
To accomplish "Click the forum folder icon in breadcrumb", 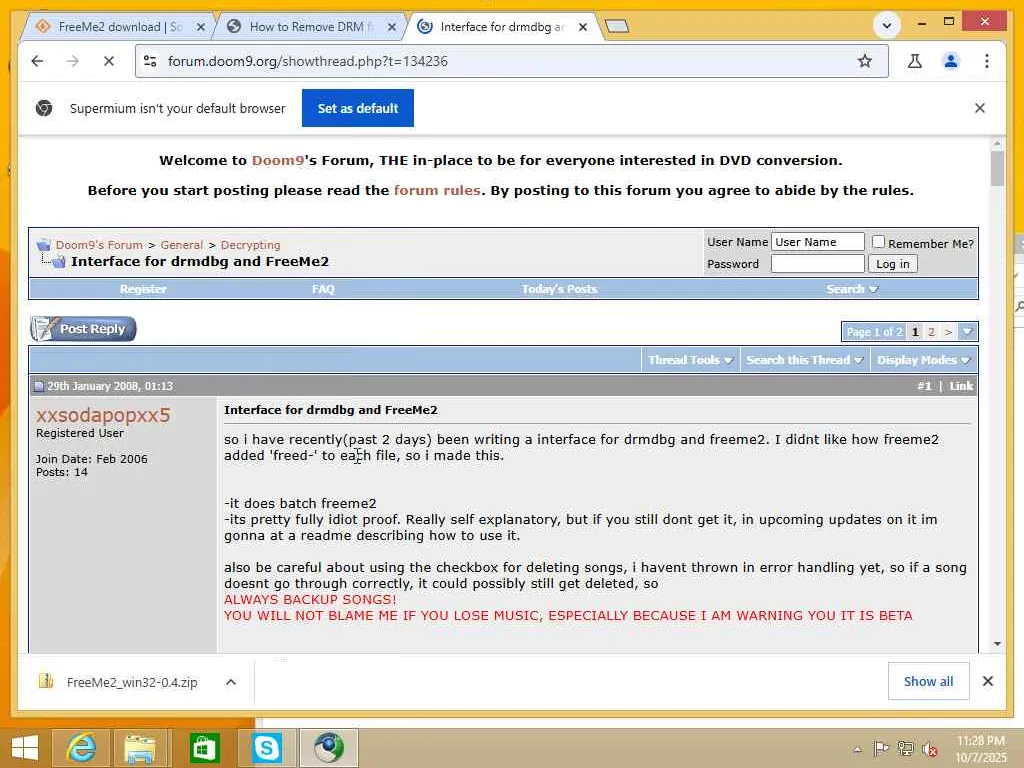I will [x=44, y=245].
